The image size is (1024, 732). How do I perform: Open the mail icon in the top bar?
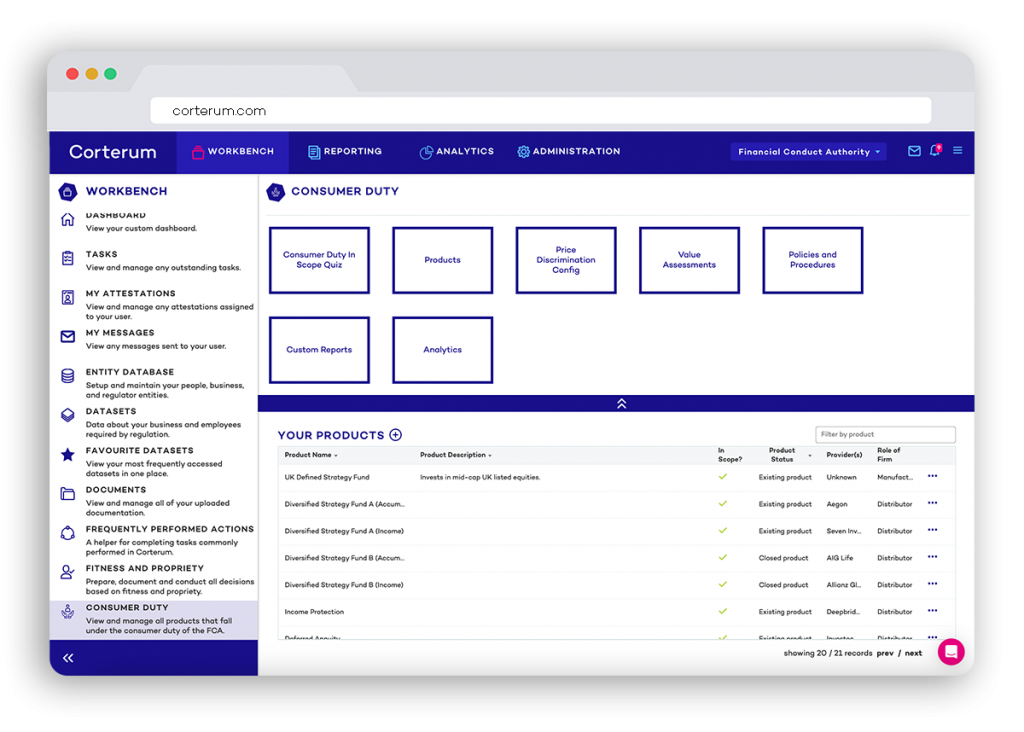914,151
